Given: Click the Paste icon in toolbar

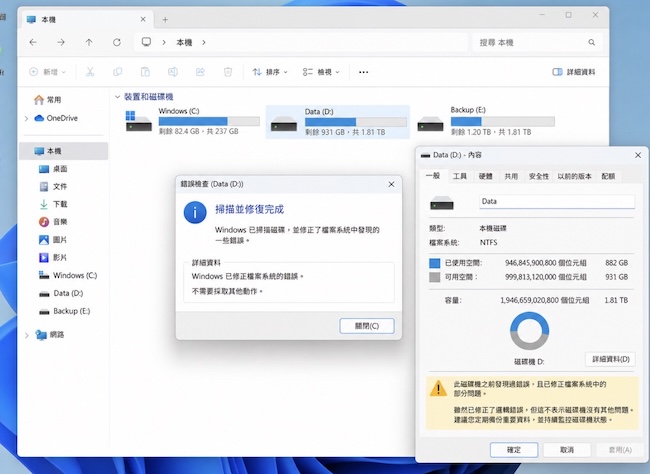Looking at the screenshot, I should coord(145,72).
